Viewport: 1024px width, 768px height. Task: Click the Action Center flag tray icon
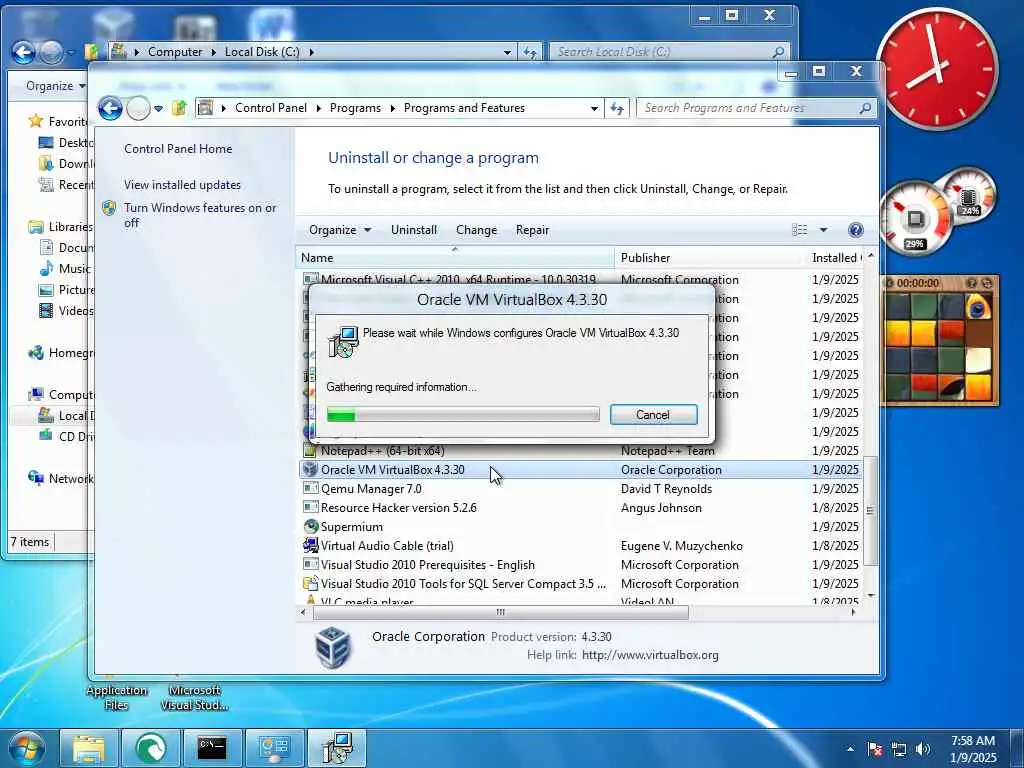pos(875,749)
